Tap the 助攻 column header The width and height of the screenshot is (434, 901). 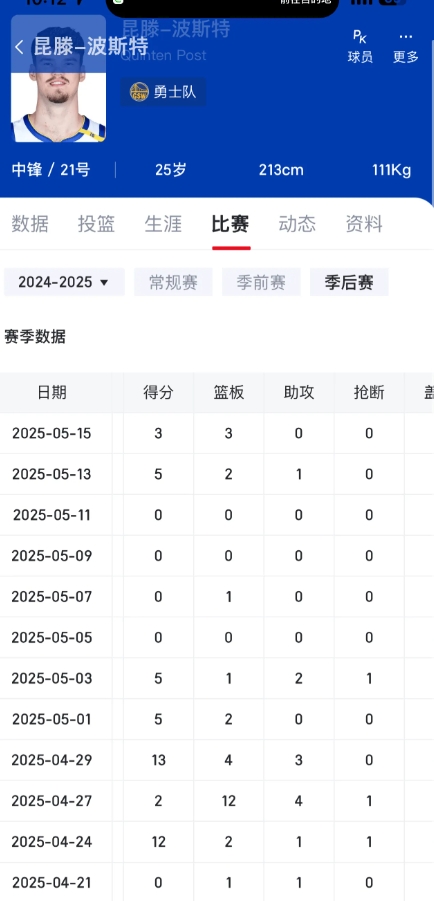point(298,392)
